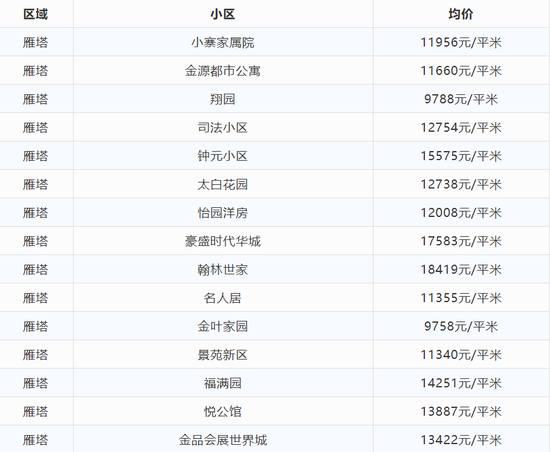Viewport: 550px width, 452px height.
Task: Select the 金品会展世界城 cell
Action: (223, 440)
